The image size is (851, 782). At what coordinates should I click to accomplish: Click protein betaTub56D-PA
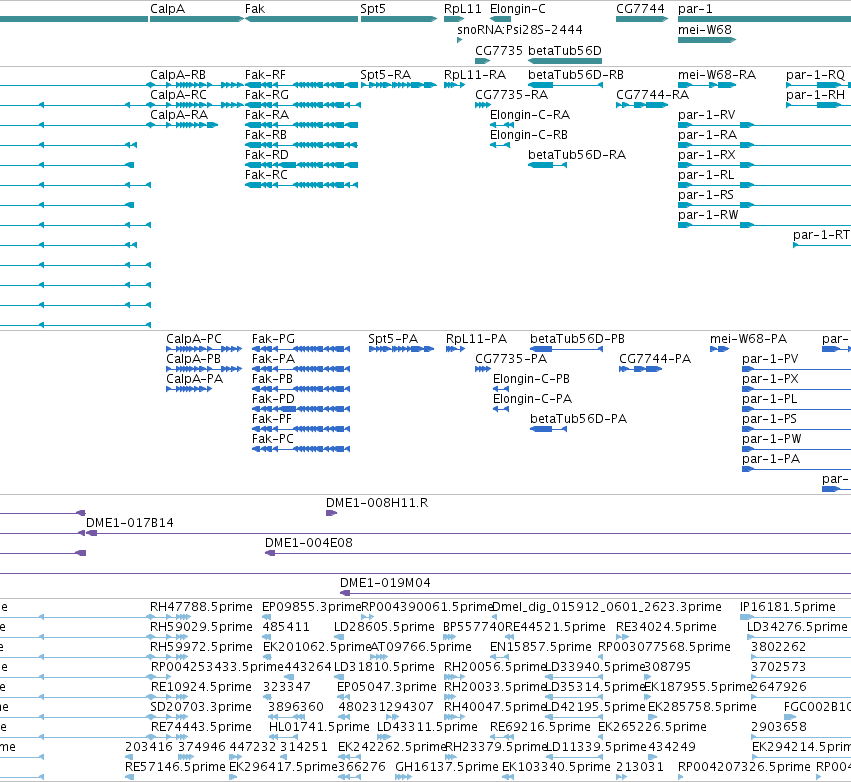(x=549, y=429)
